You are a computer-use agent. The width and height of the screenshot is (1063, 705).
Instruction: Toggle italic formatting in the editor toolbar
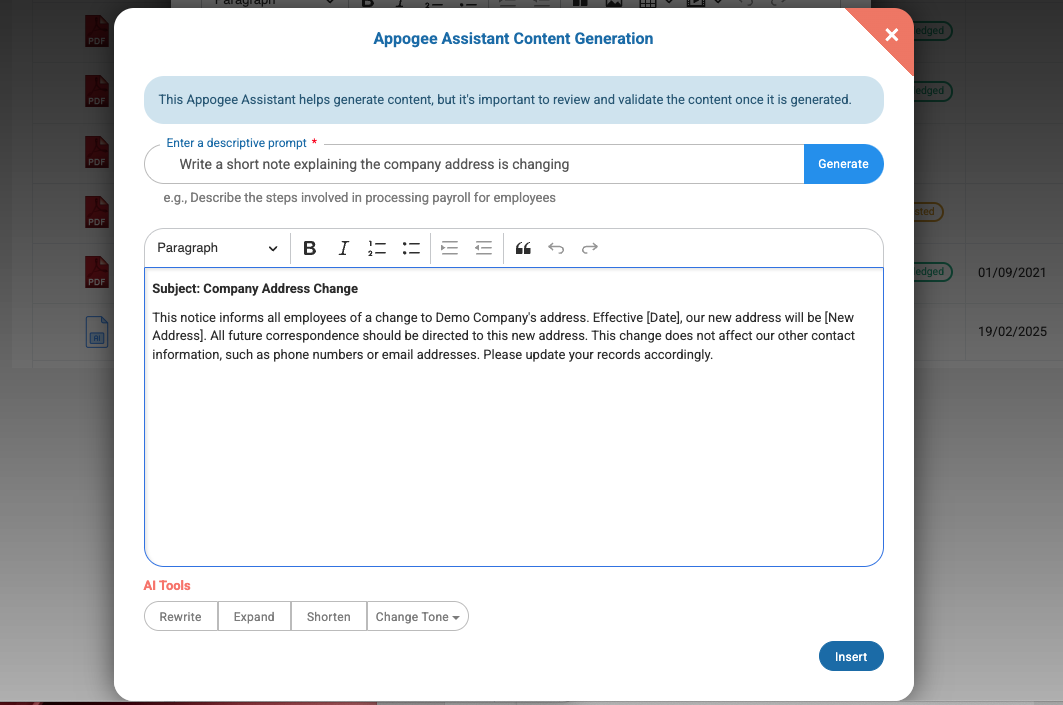point(343,248)
